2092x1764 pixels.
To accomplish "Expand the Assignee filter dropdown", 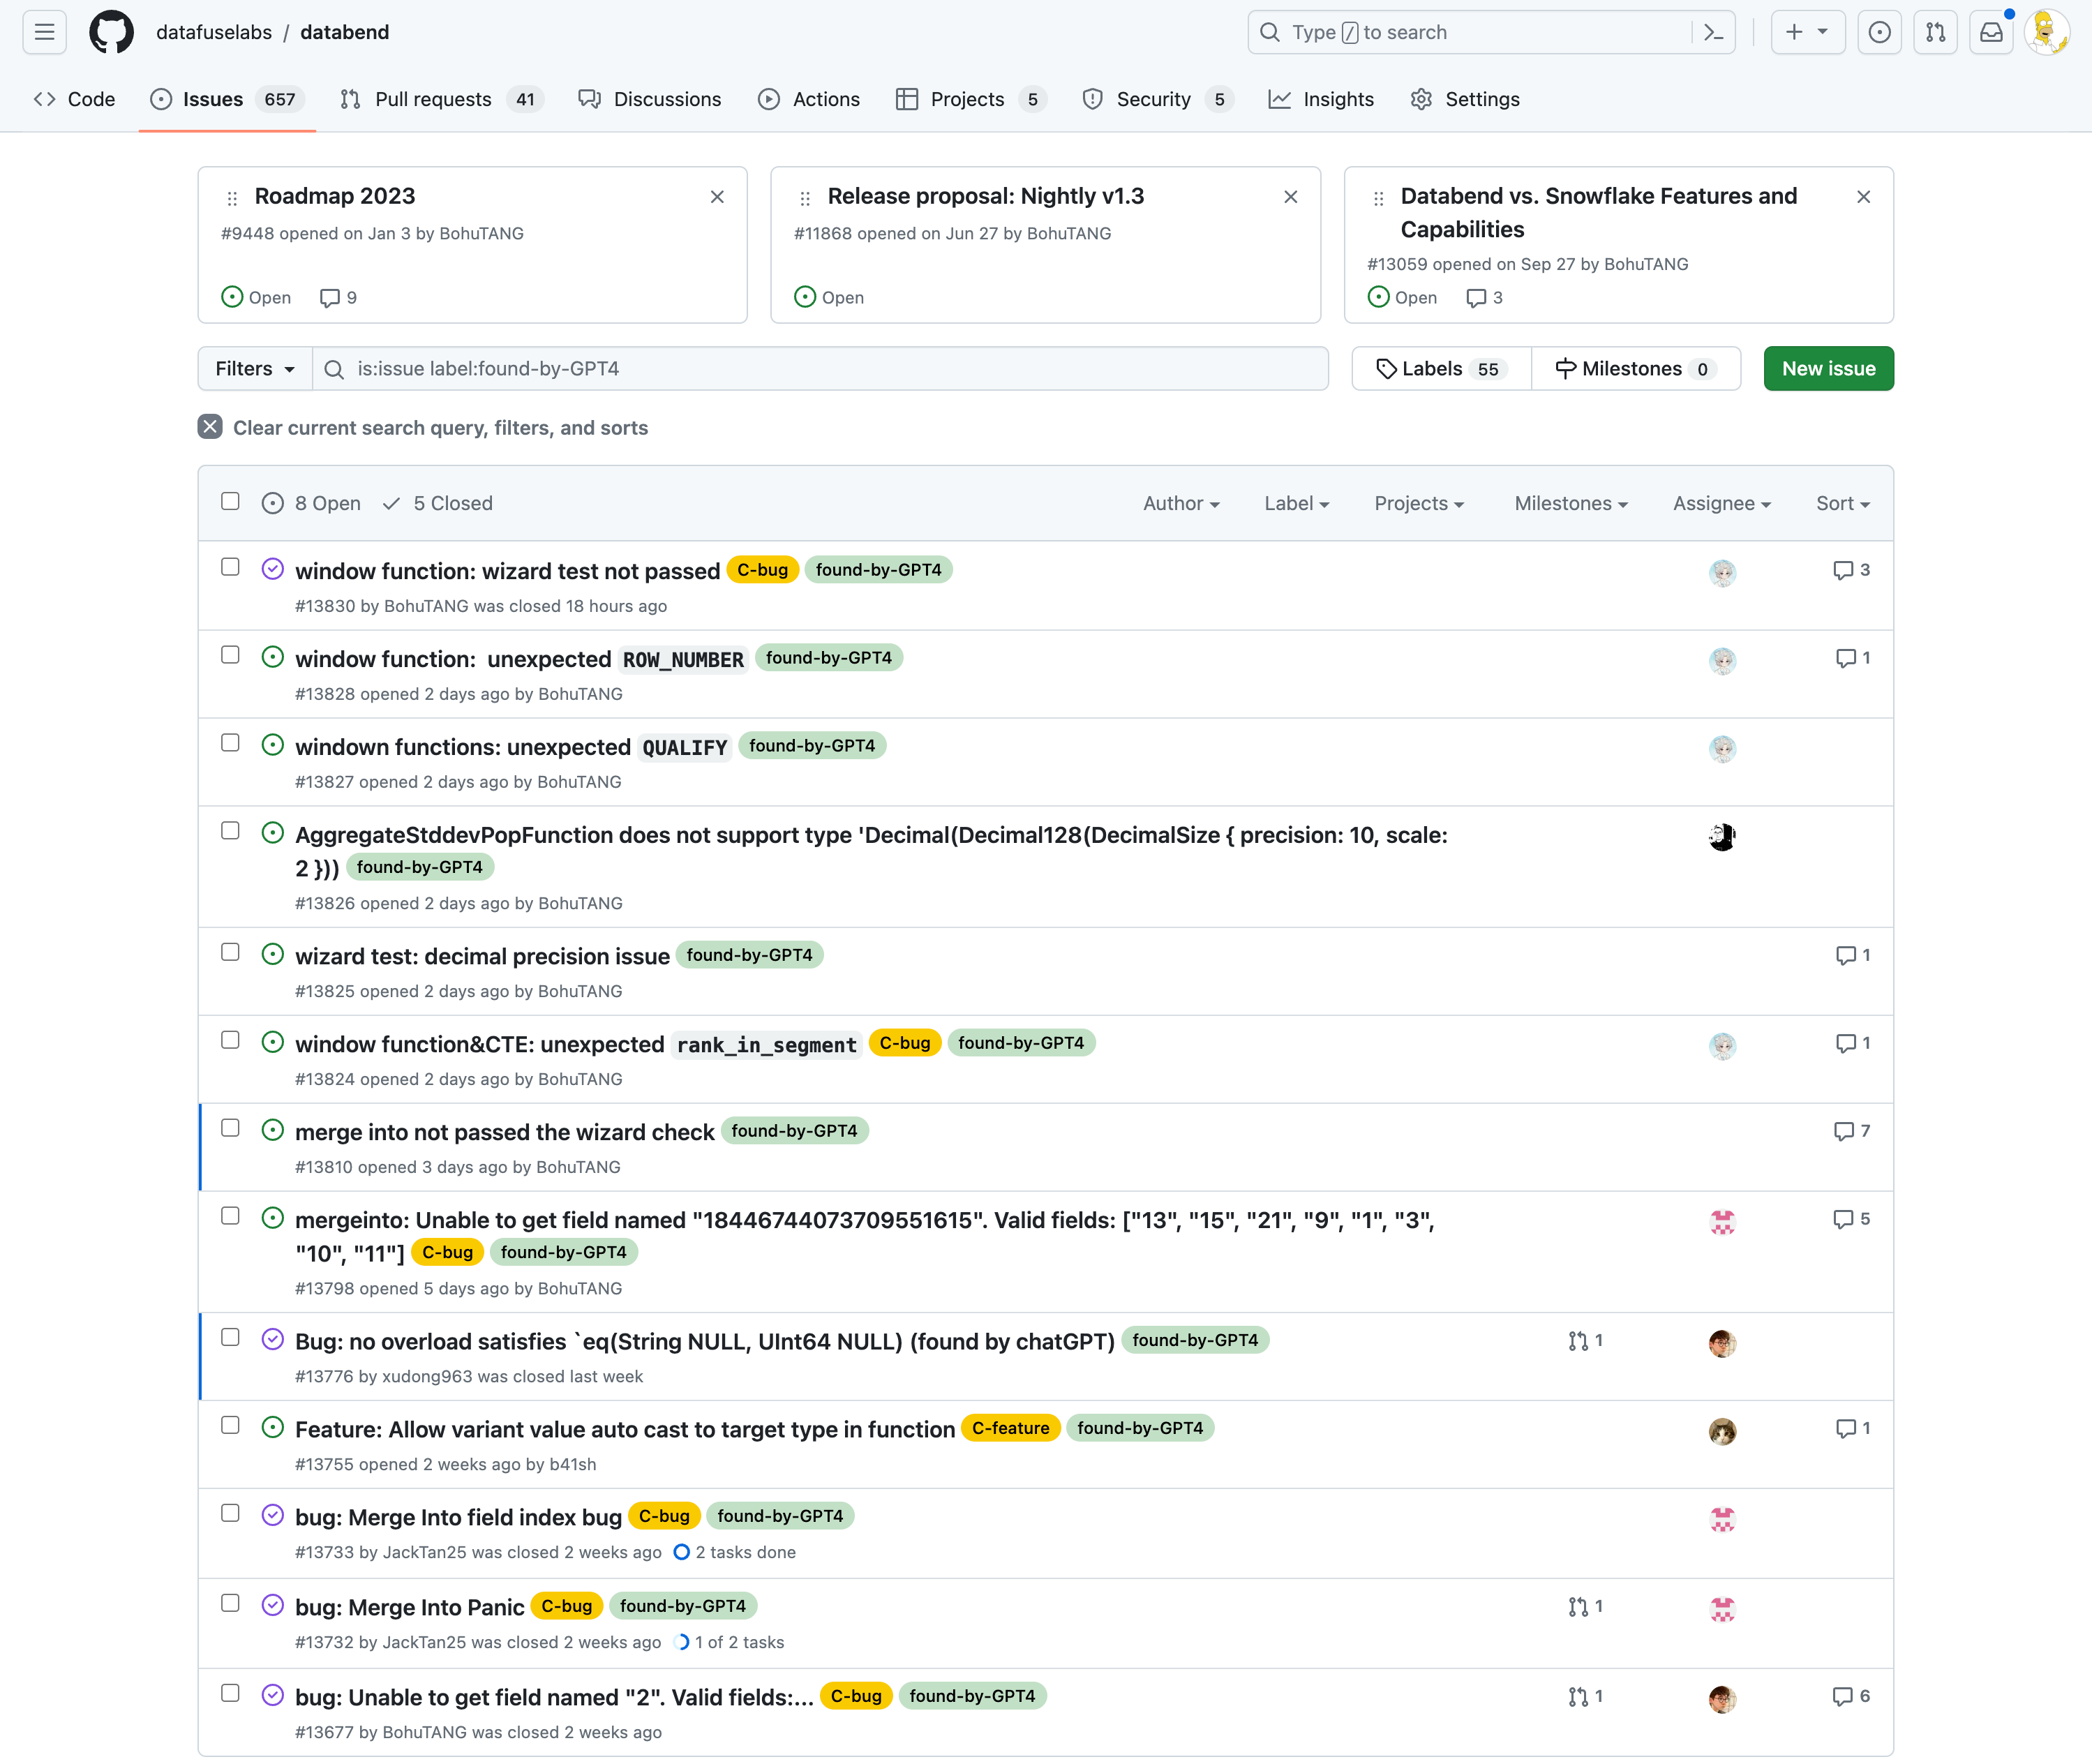I will tap(1722, 504).
